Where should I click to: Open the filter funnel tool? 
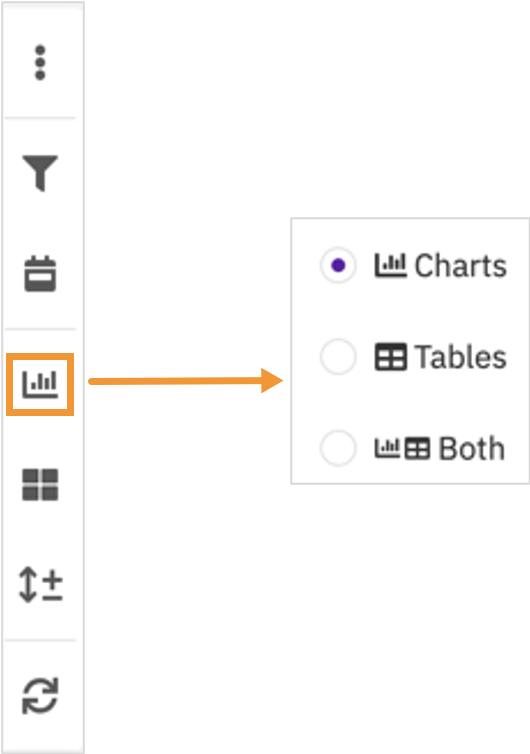tap(40, 173)
